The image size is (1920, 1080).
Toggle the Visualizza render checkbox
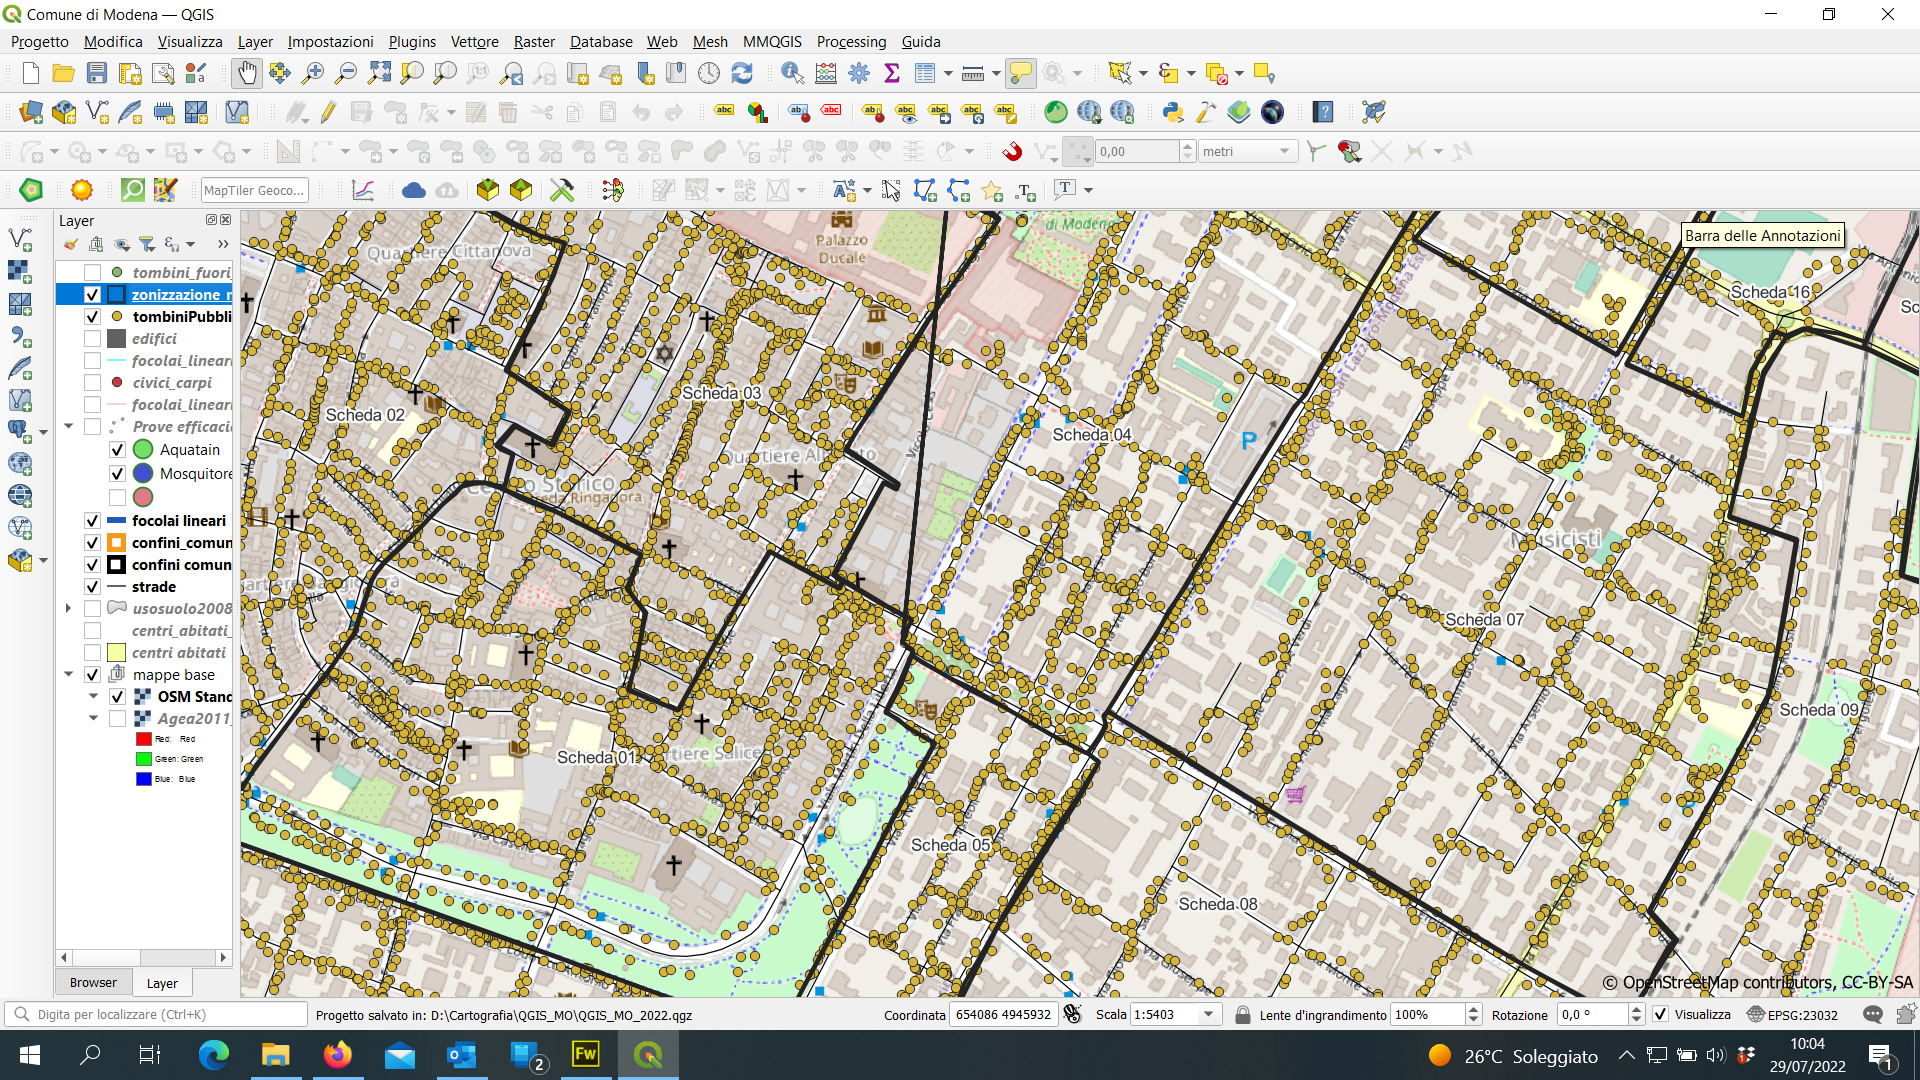click(1660, 1014)
